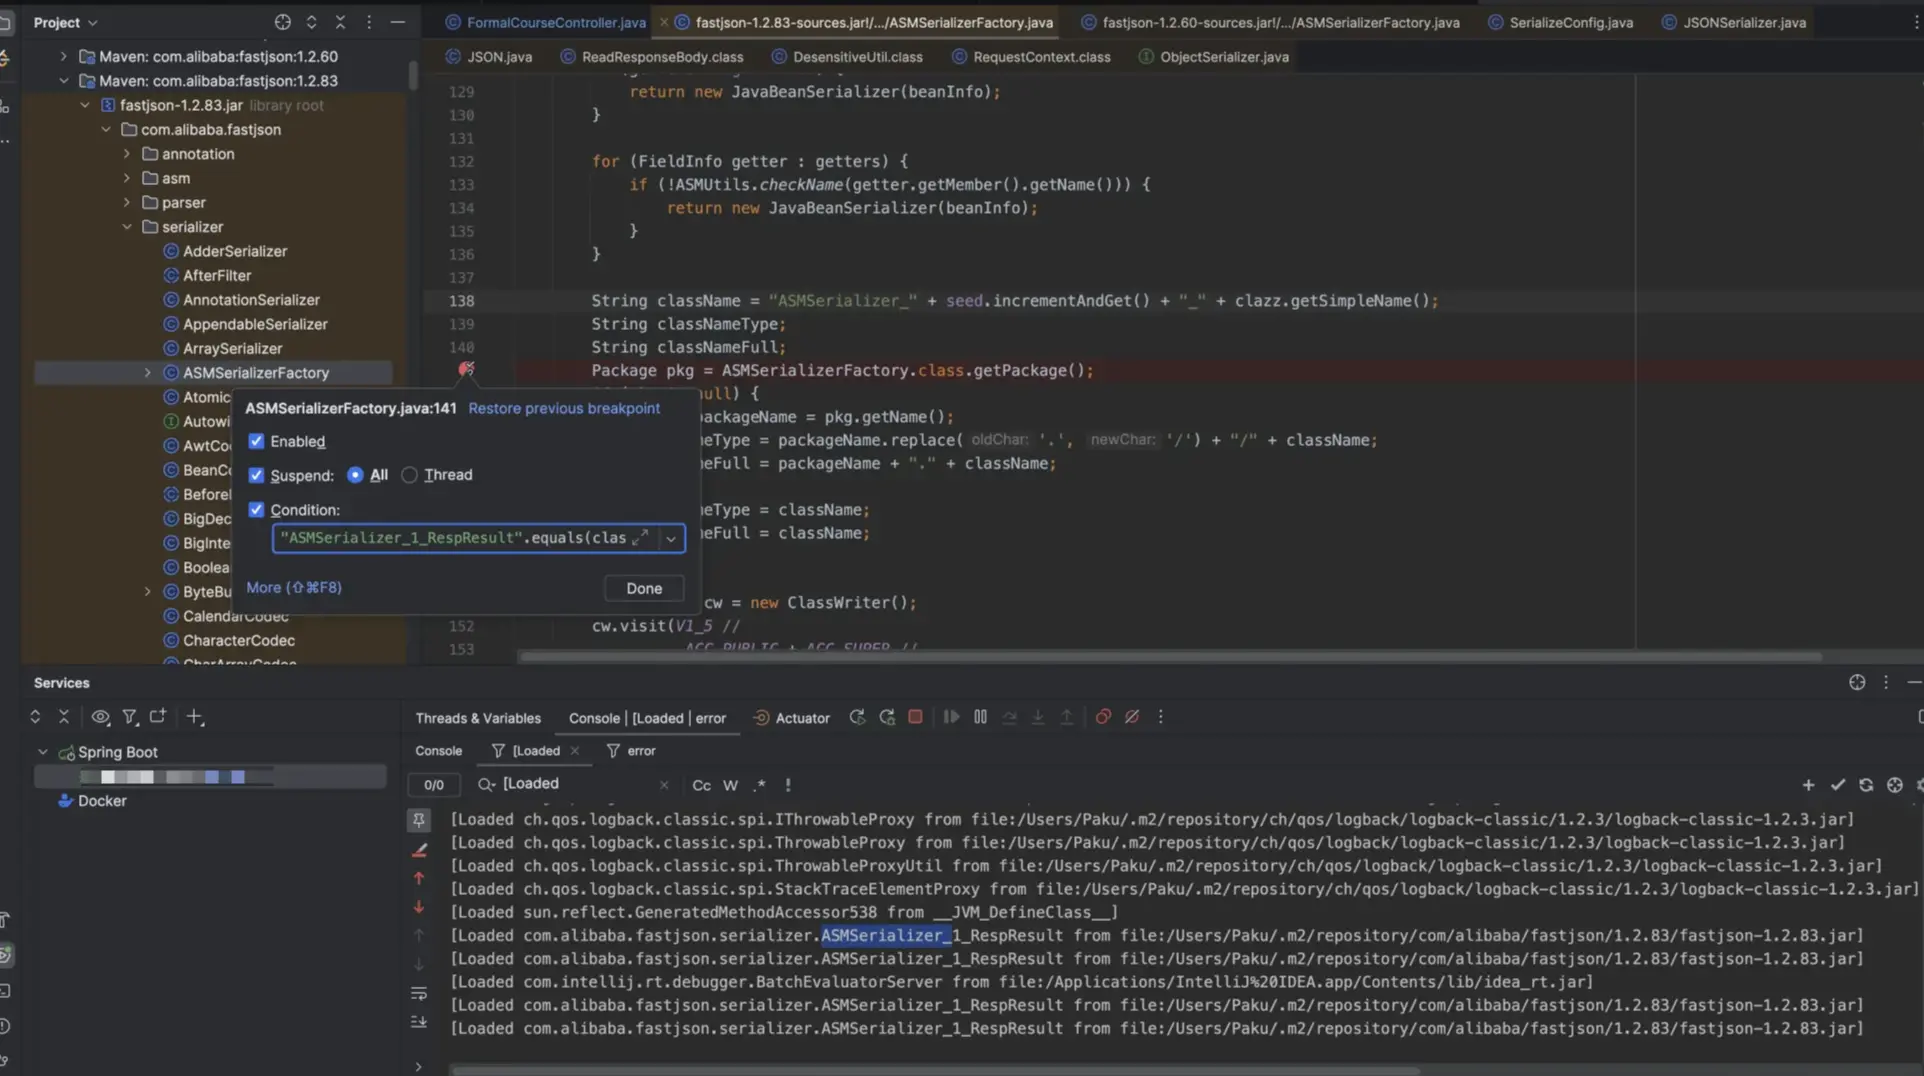Image resolution: width=1924 pixels, height=1076 pixels.
Task: Click red up-arrow icon in console gutter
Action: 419,878
